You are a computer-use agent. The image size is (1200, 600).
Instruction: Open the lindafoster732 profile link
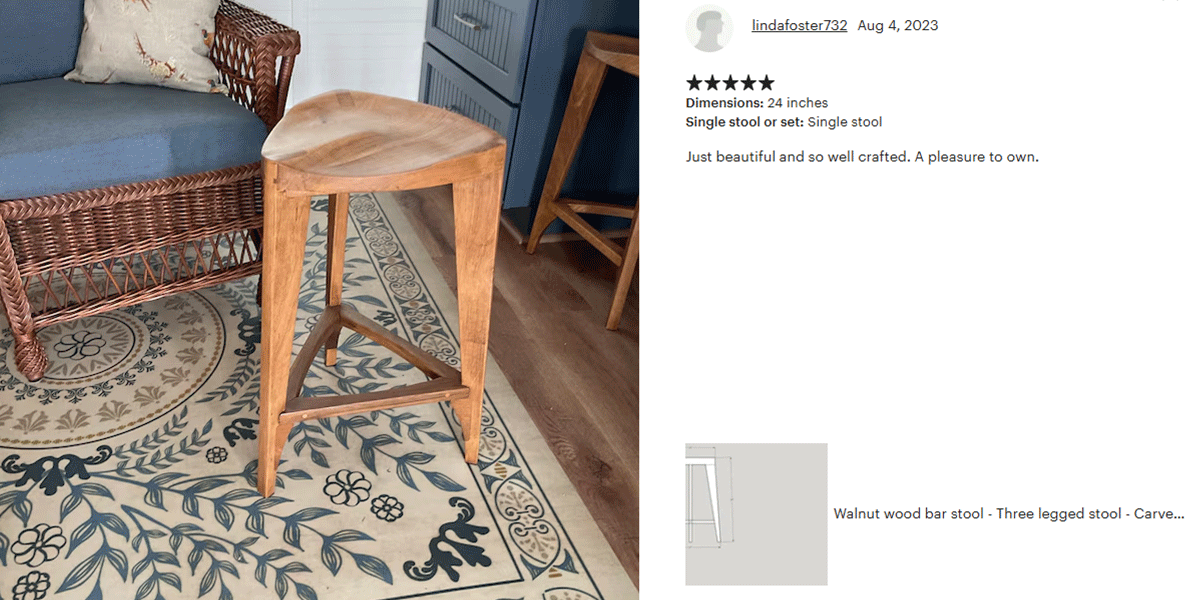point(799,26)
